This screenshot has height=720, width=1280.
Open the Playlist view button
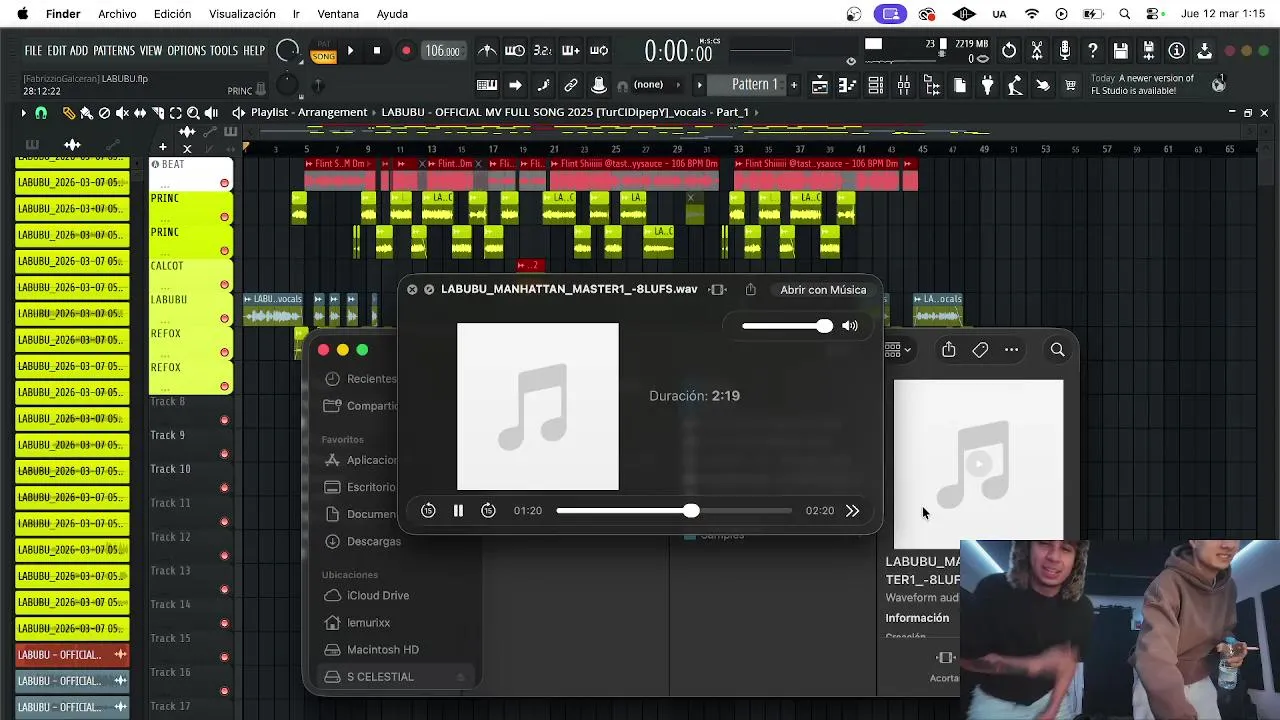(x=820, y=85)
